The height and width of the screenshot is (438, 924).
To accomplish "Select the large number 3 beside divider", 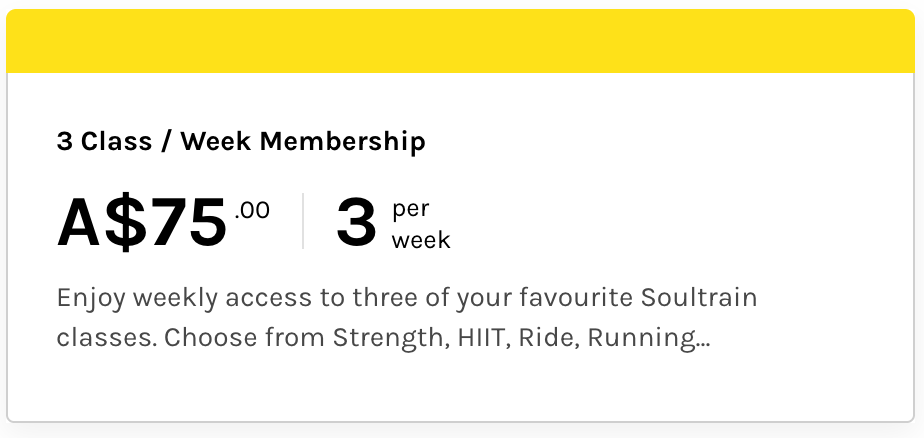I will [x=356, y=222].
